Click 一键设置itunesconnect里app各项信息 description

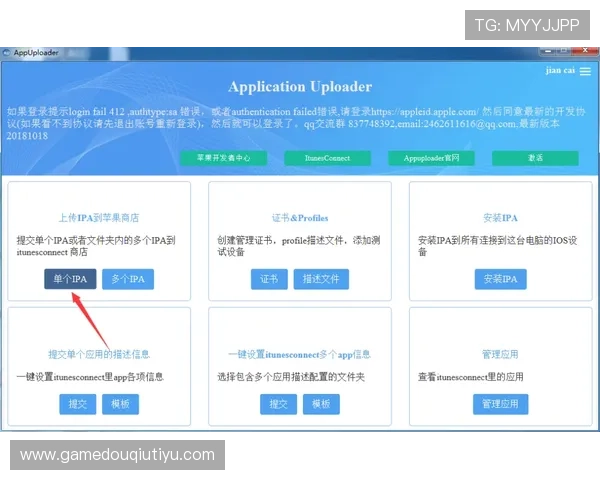pyautogui.click(x=90, y=377)
